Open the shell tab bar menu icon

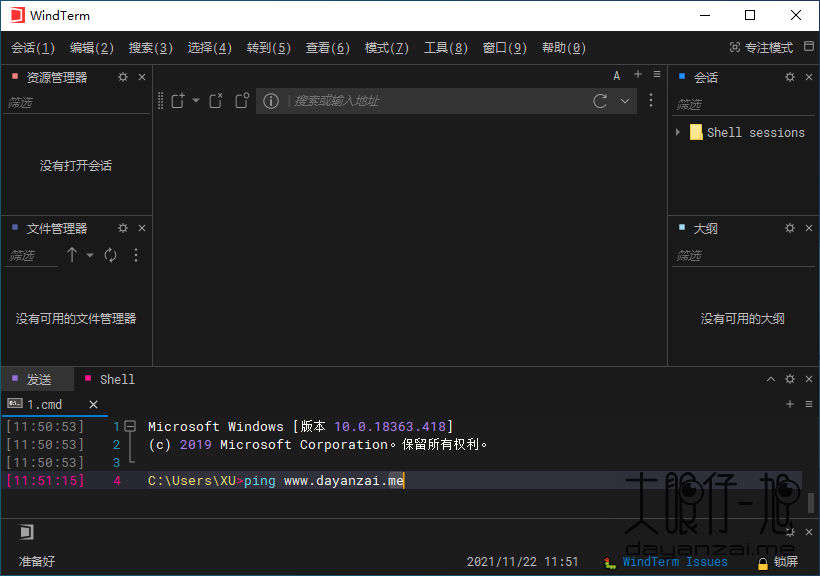click(808, 404)
